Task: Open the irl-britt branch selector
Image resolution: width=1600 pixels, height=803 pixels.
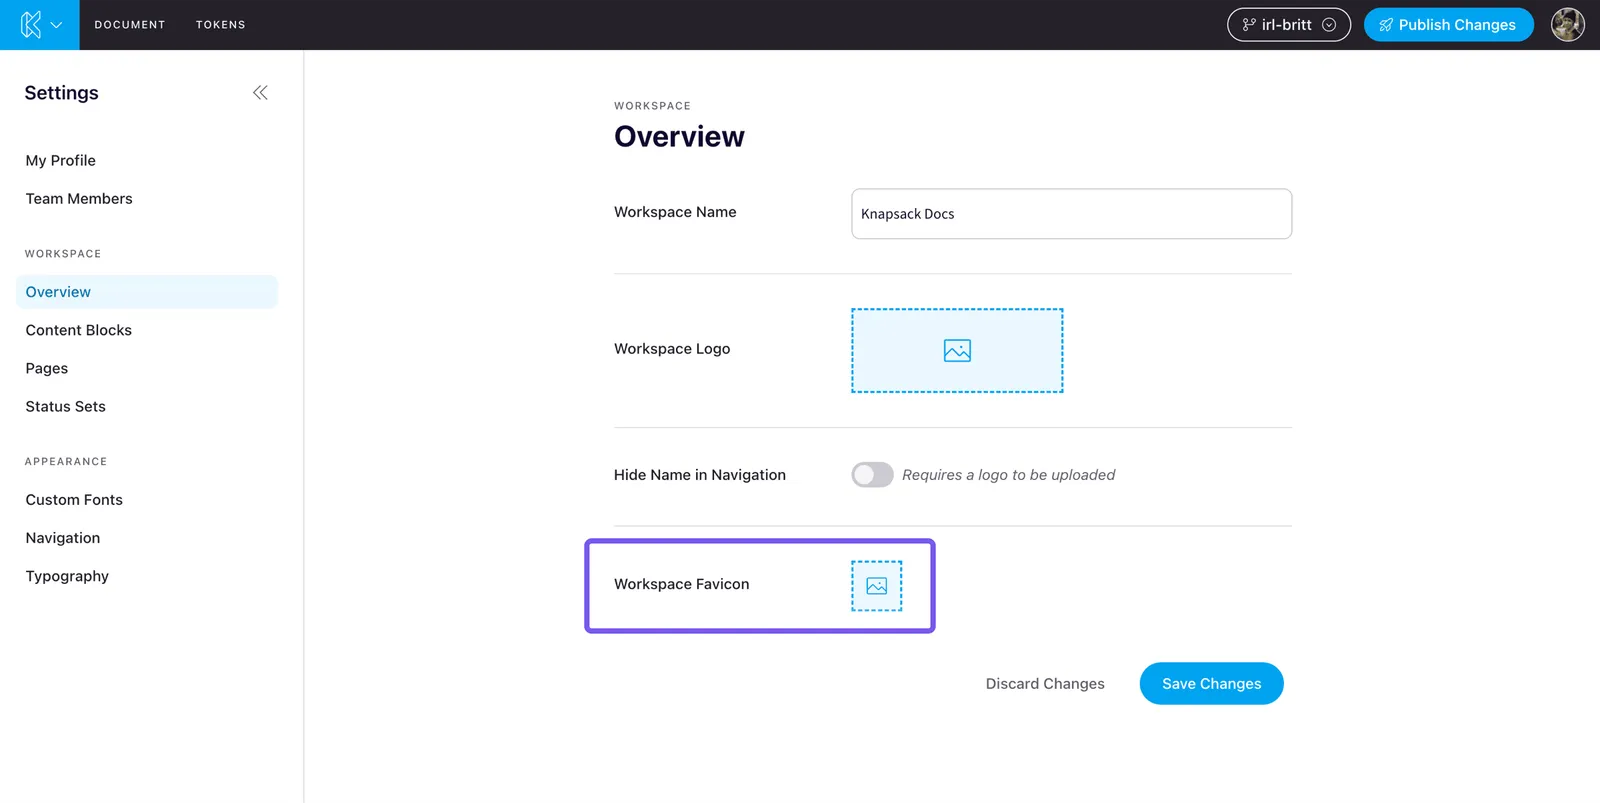Action: coord(1288,25)
